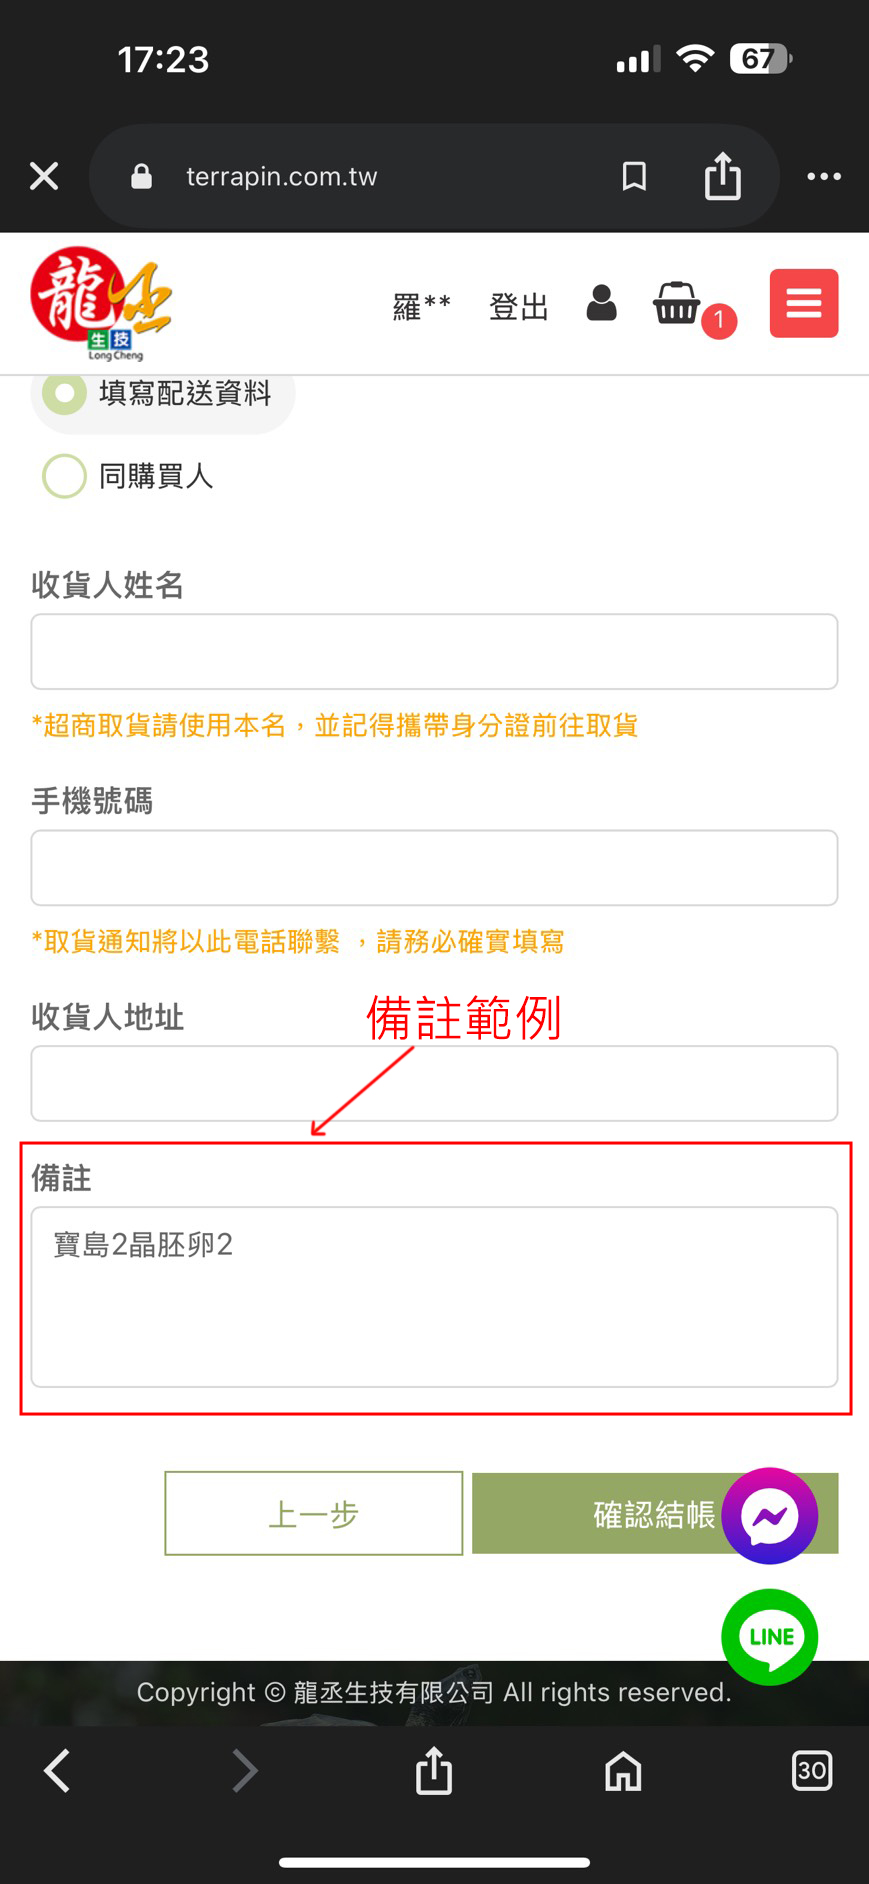
Task: Click into the 備註 notes text area
Action: [434, 1297]
